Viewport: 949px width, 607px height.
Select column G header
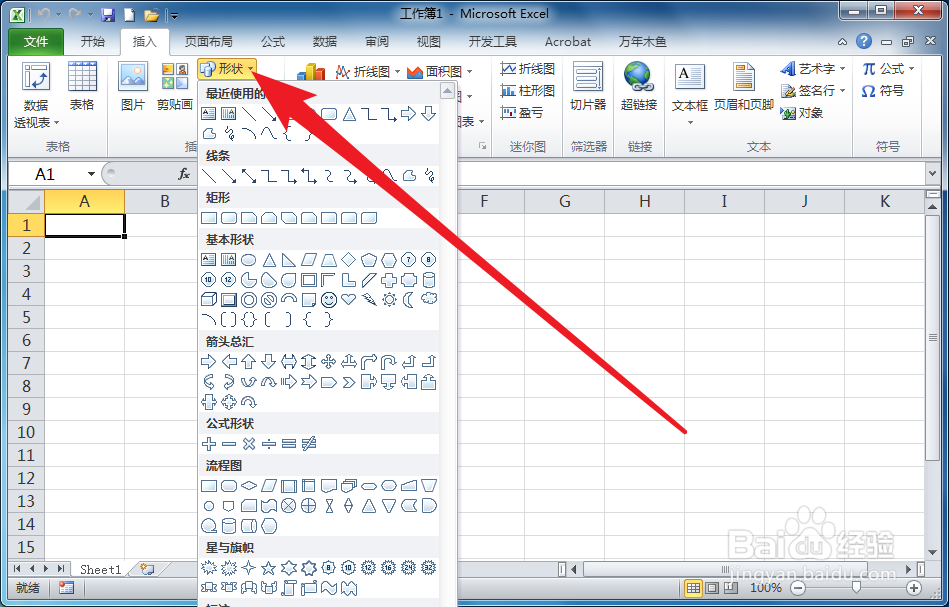click(x=565, y=202)
